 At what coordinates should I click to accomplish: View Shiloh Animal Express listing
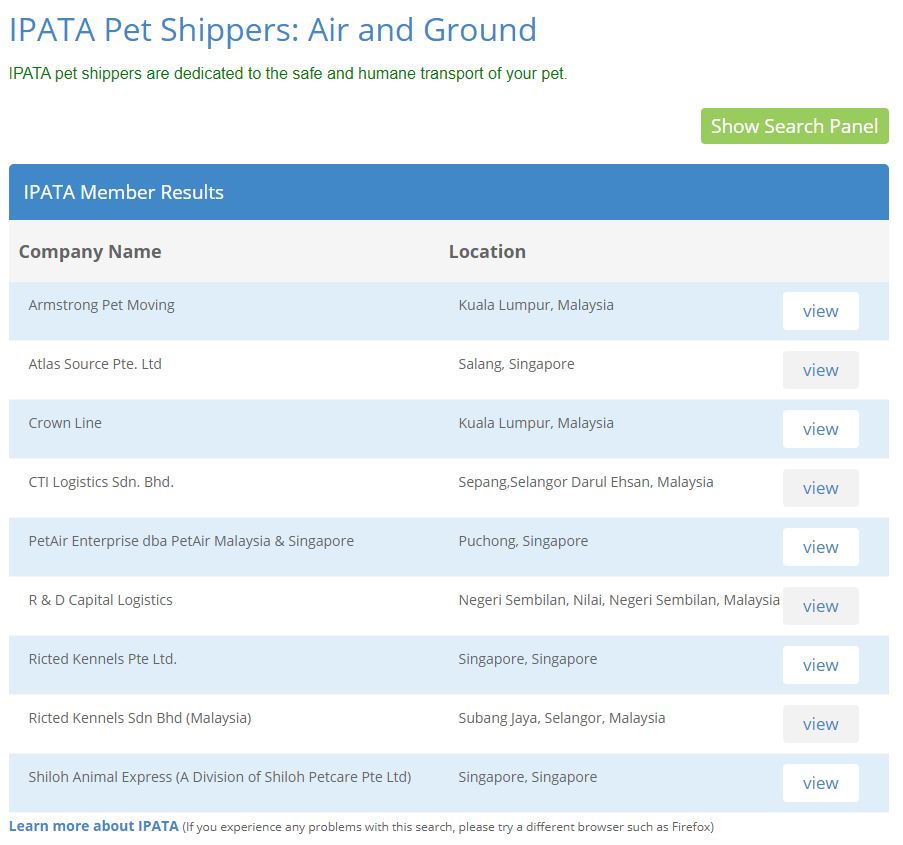pos(820,783)
